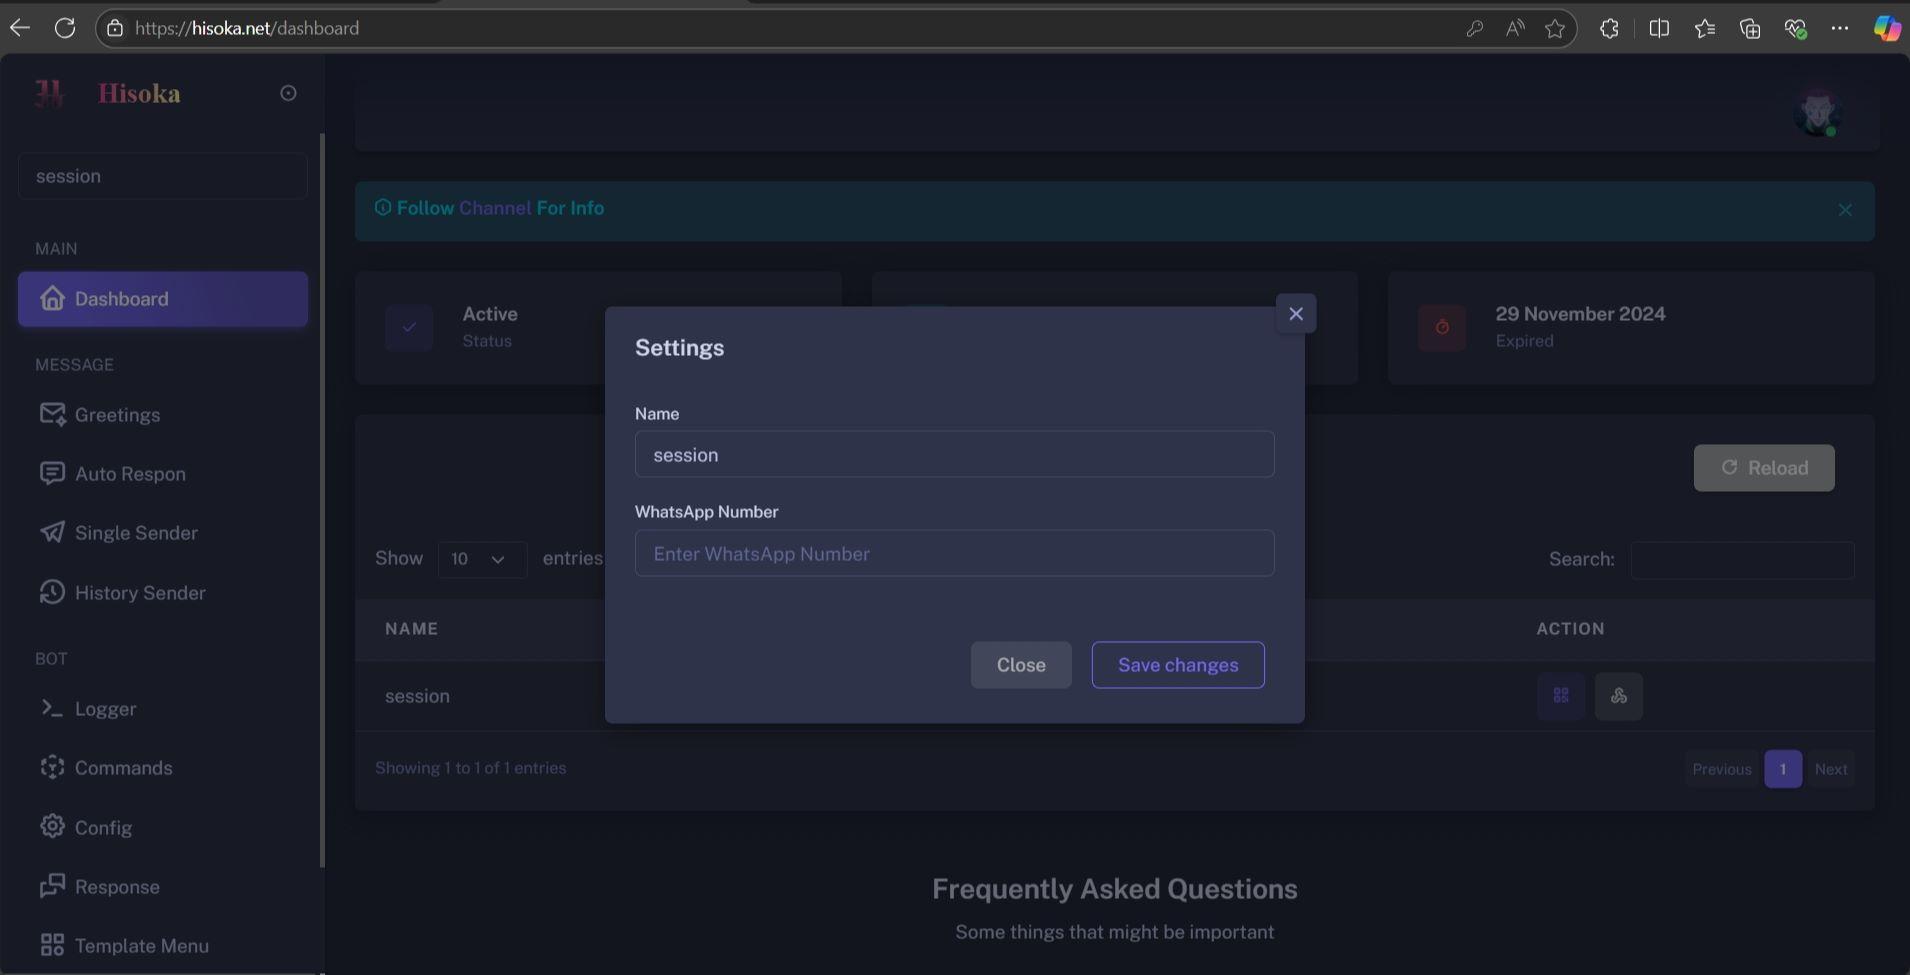Close the Settings dialog with X

1295,314
